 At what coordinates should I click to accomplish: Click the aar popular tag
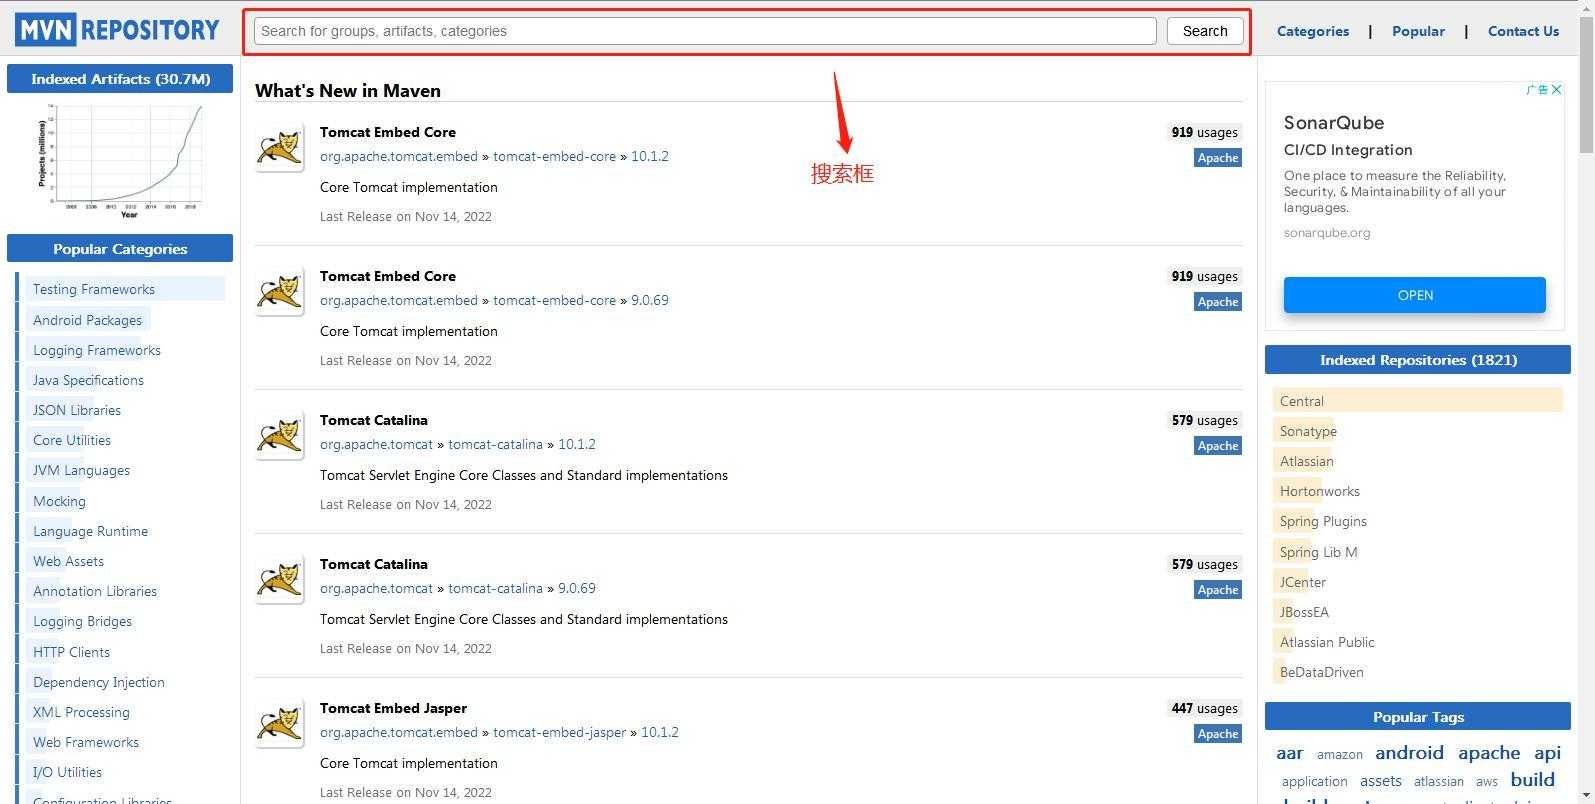1290,753
